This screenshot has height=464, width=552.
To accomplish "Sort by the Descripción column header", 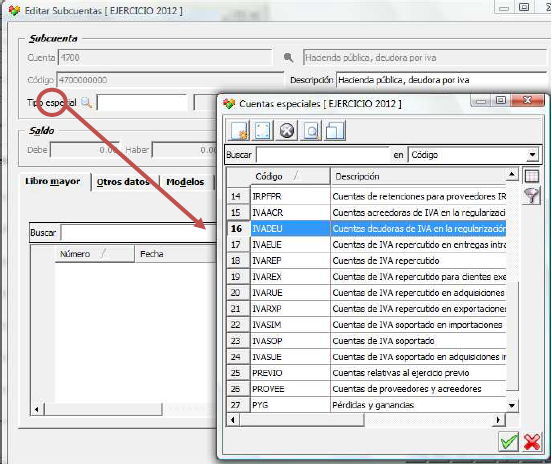I will (418, 176).
